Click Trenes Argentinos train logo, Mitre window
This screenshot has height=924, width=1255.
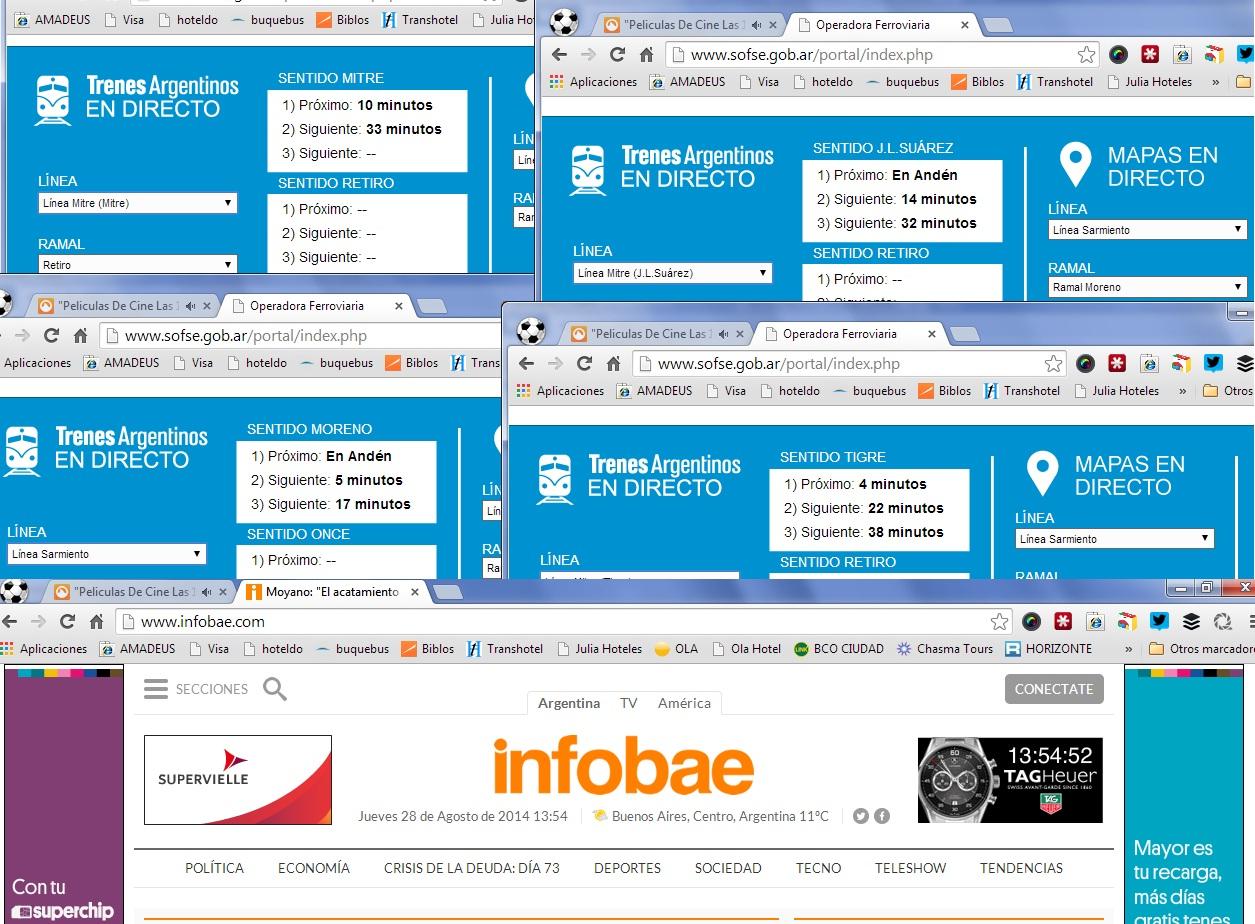[53, 100]
